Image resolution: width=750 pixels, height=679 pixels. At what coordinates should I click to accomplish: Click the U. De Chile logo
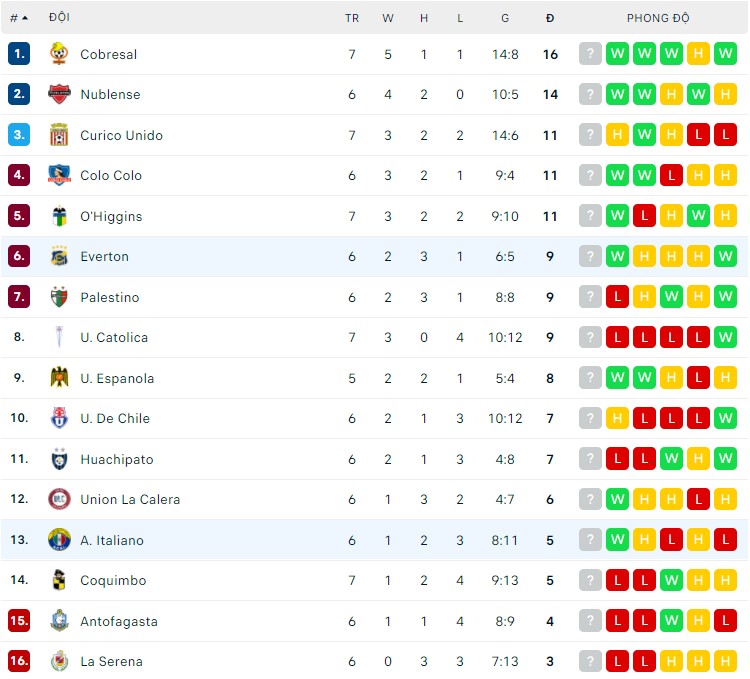tap(59, 418)
